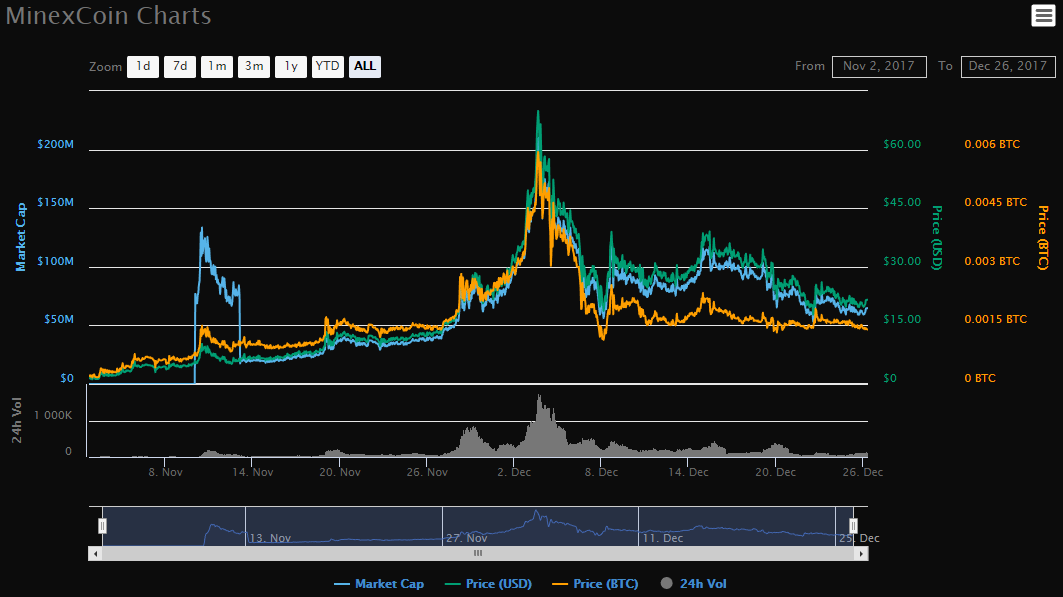1063x597 pixels.
Task: Toggle Price (BTC) series in legend
Action: tap(595, 583)
